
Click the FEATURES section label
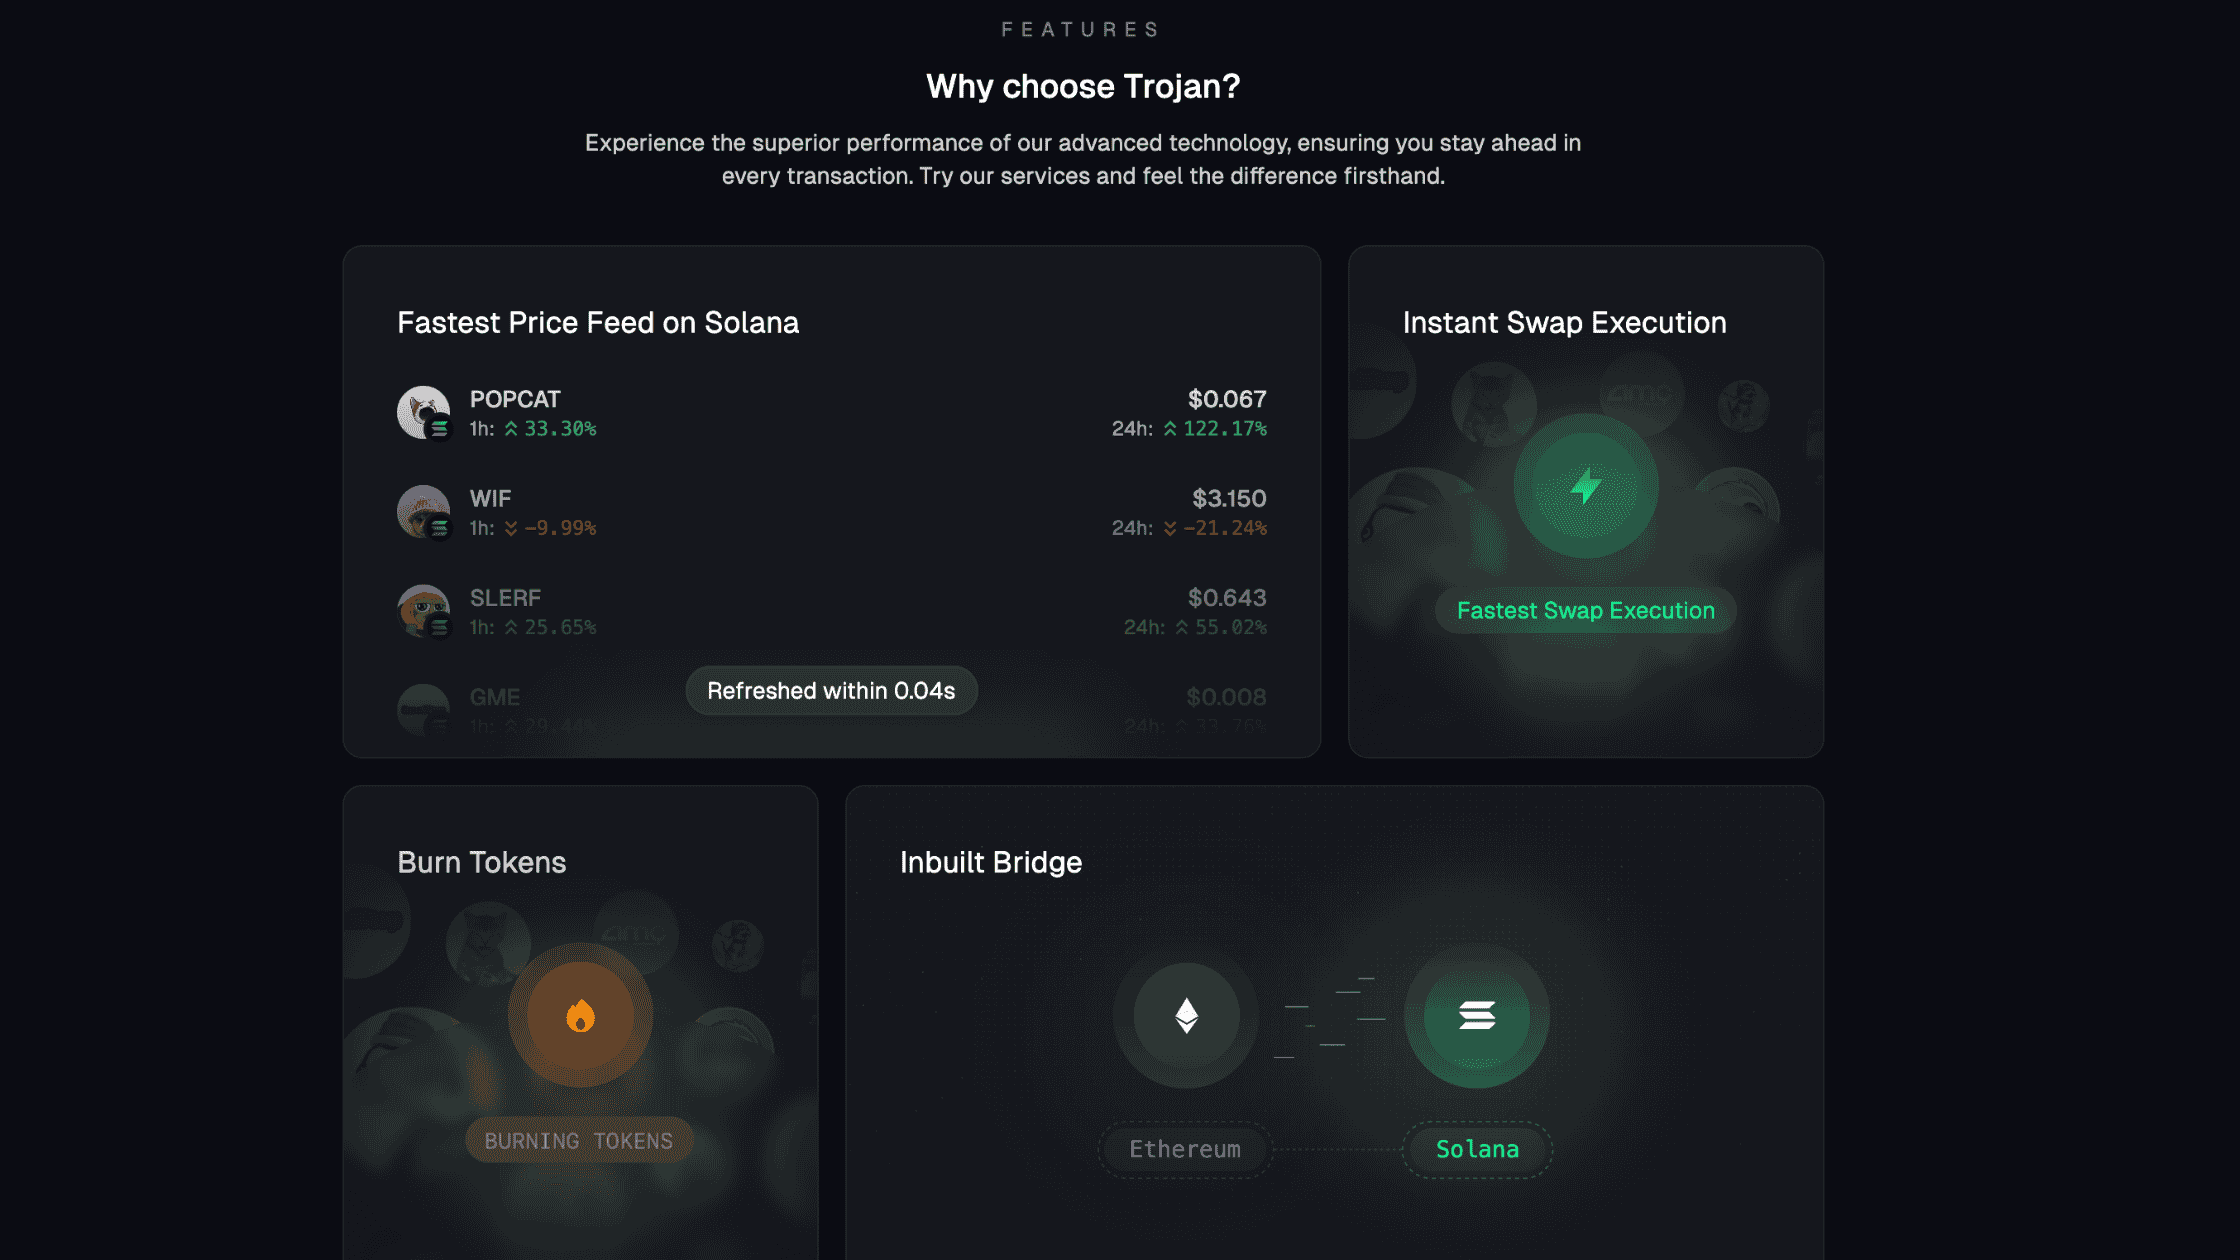(x=1081, y=30)
